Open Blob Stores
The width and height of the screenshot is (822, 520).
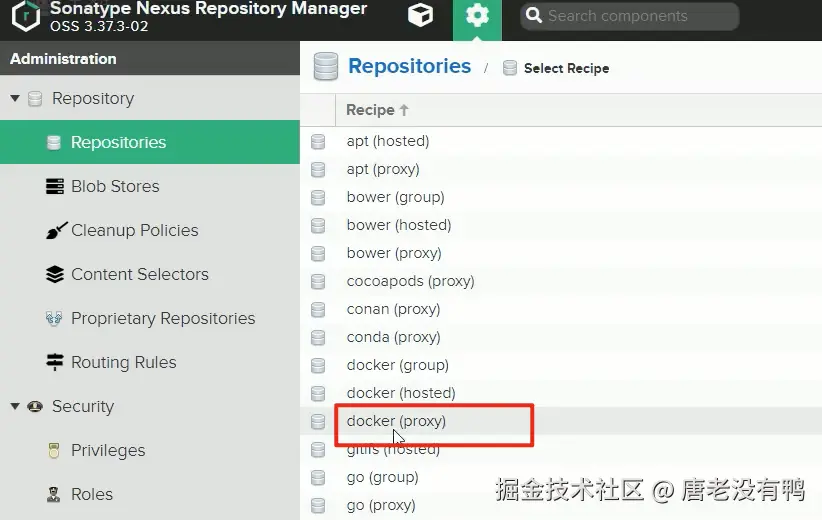point(115,186)
